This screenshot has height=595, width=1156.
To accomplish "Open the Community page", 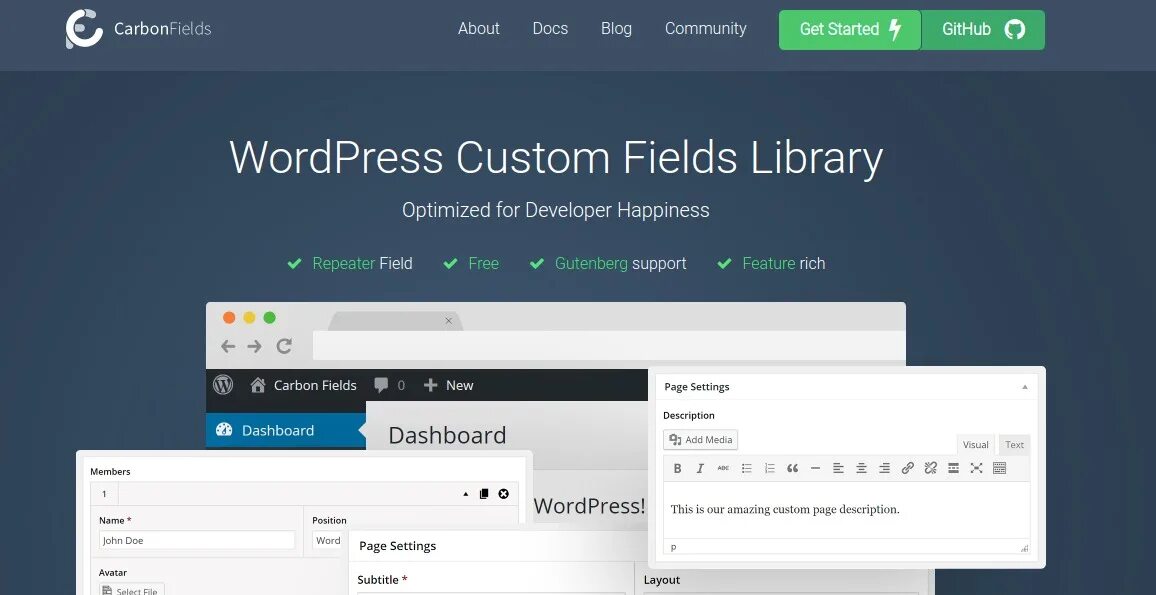I will (x=706, y=29).
